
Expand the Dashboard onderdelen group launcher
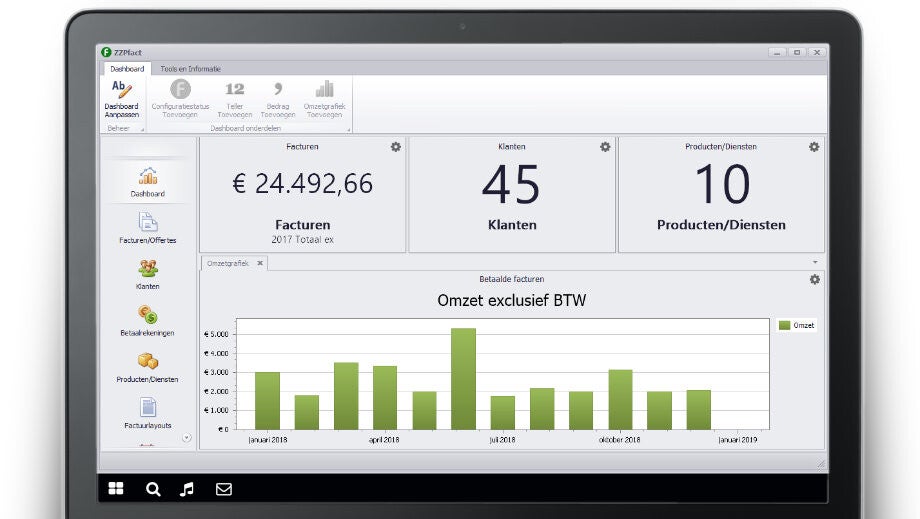tap(348, 130)
